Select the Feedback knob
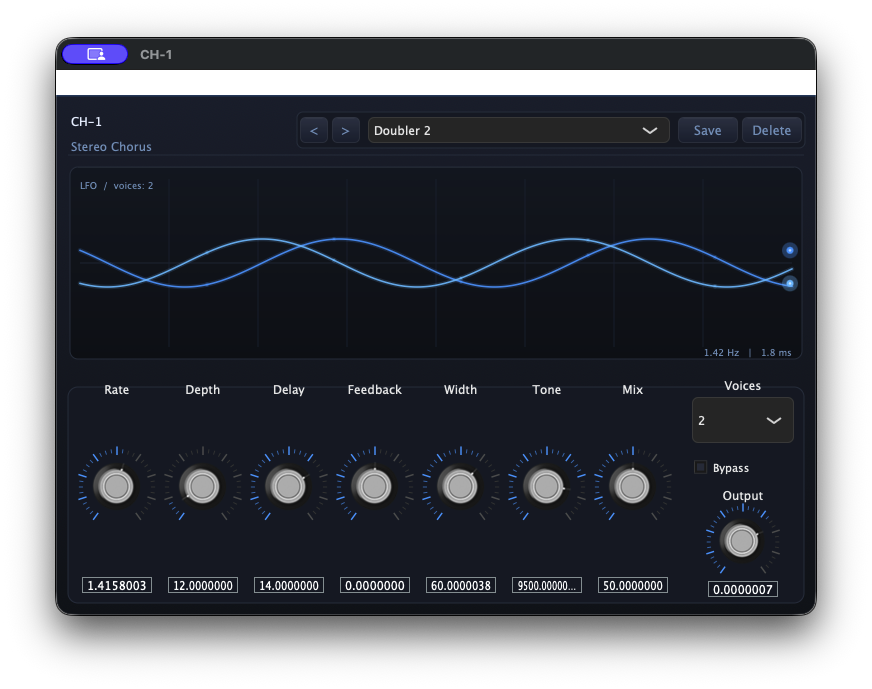872x689 pixels. click(374, 486)
